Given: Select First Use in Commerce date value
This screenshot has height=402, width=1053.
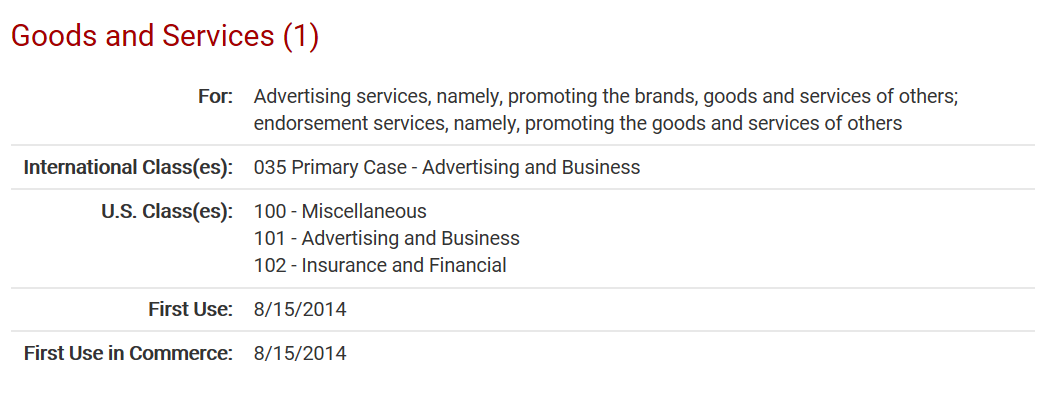Looking at the screenshot, I should pos(300,353).
